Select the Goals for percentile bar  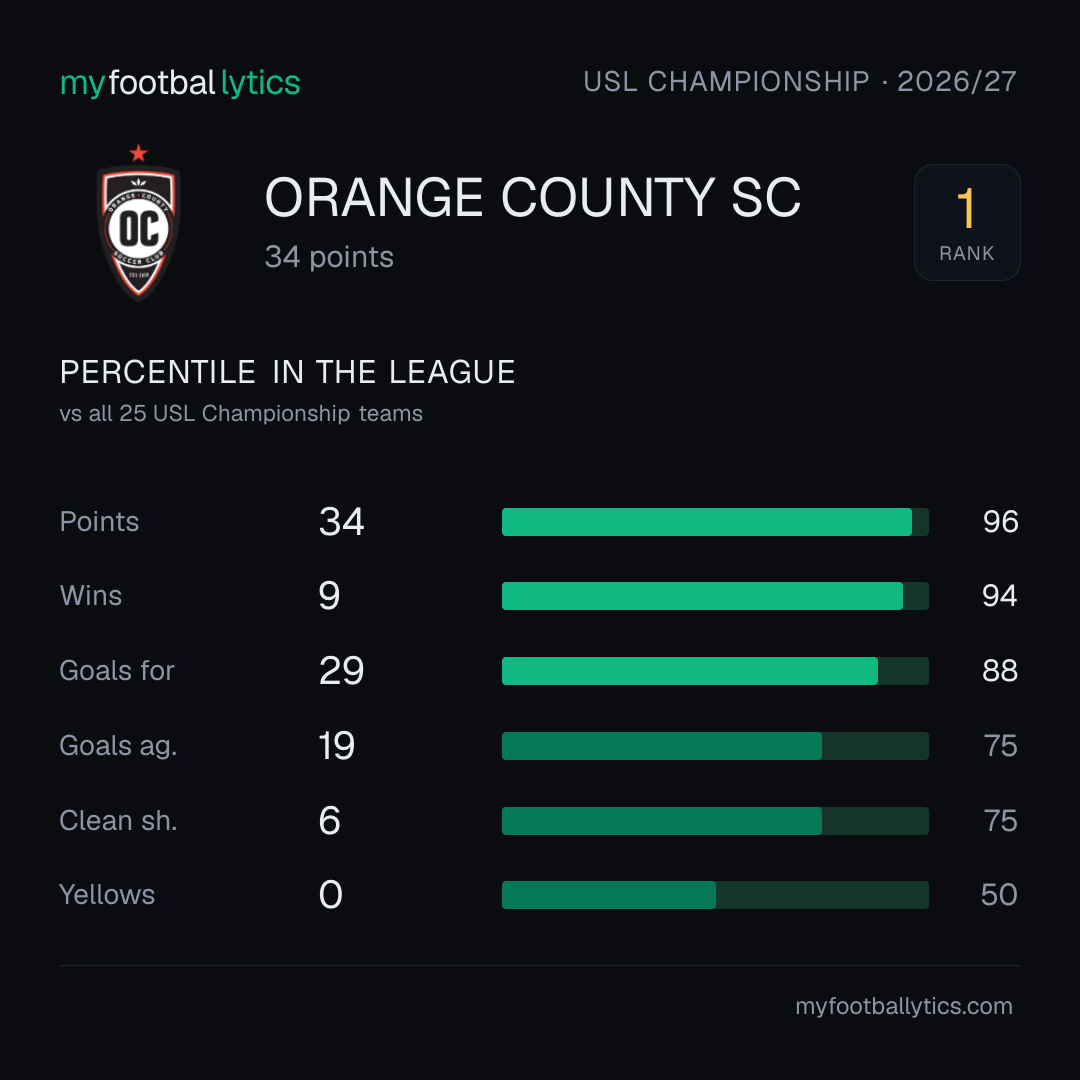click(x=715, y=671)
